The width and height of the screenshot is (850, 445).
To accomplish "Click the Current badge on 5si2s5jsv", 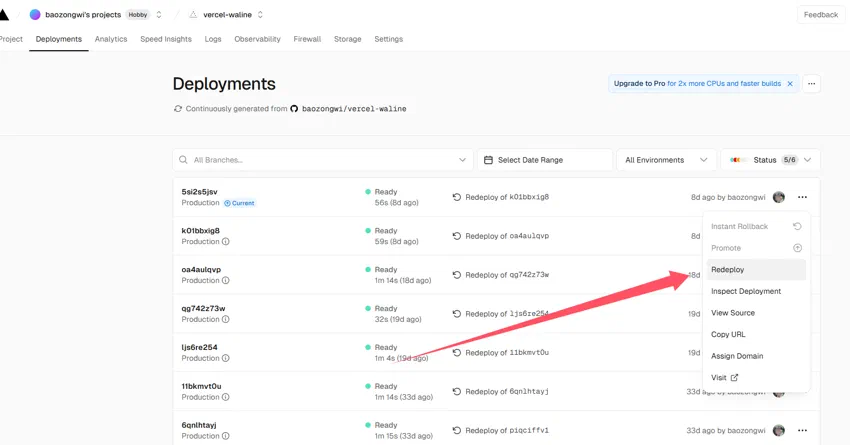I will click(240, 203).
